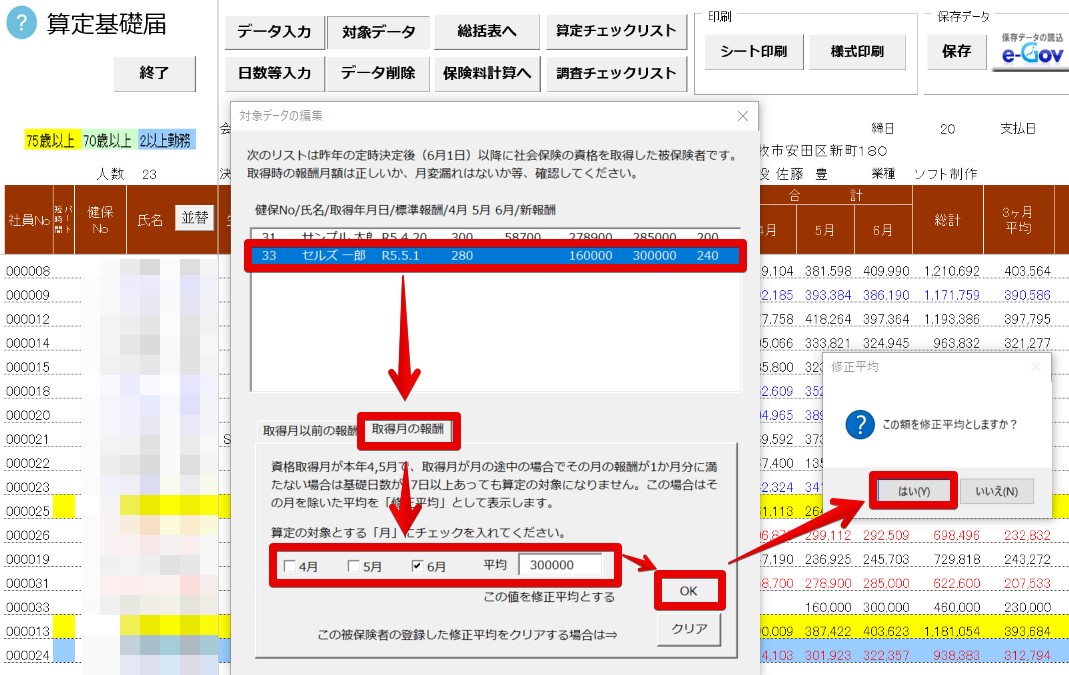Choose いいえ(N) in 修正平均 dialog

click(996, 491)
